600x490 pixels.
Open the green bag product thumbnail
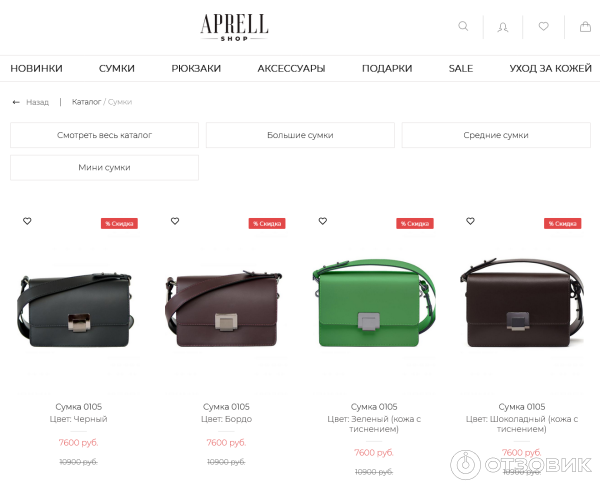[374, 302]
